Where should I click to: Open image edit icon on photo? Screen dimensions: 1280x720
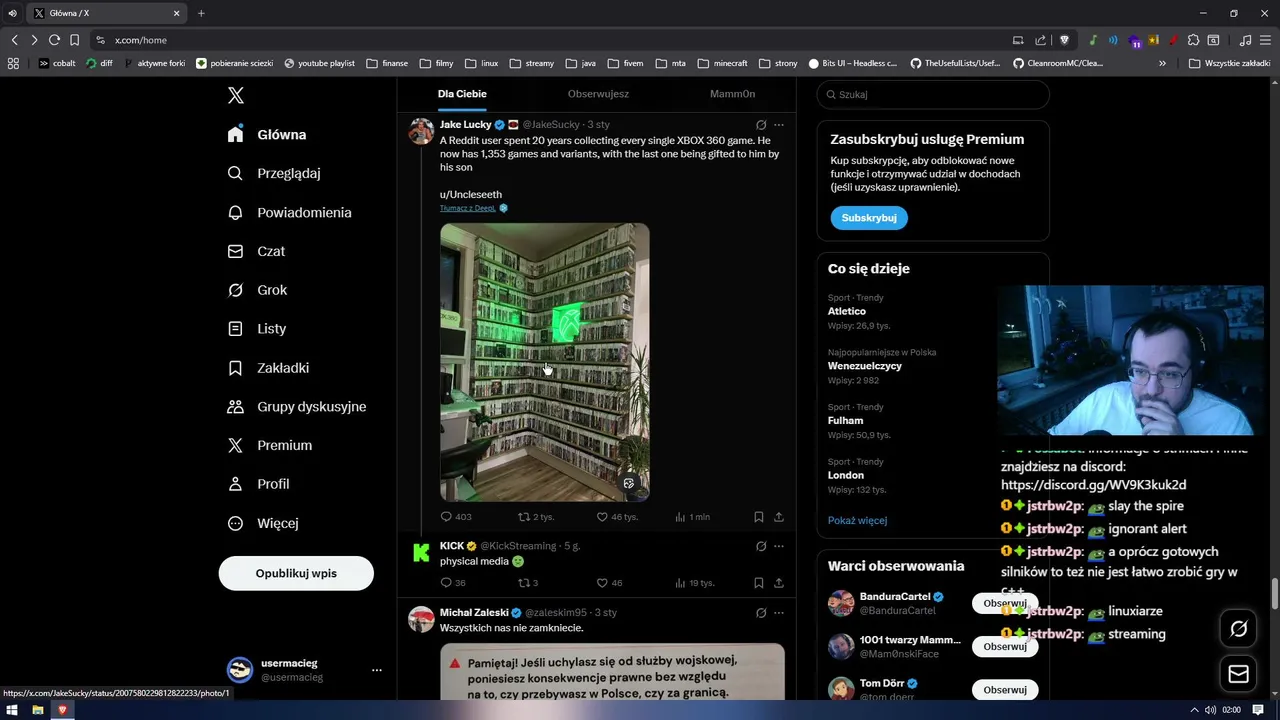pyautogui.click(x=629, y=483)
